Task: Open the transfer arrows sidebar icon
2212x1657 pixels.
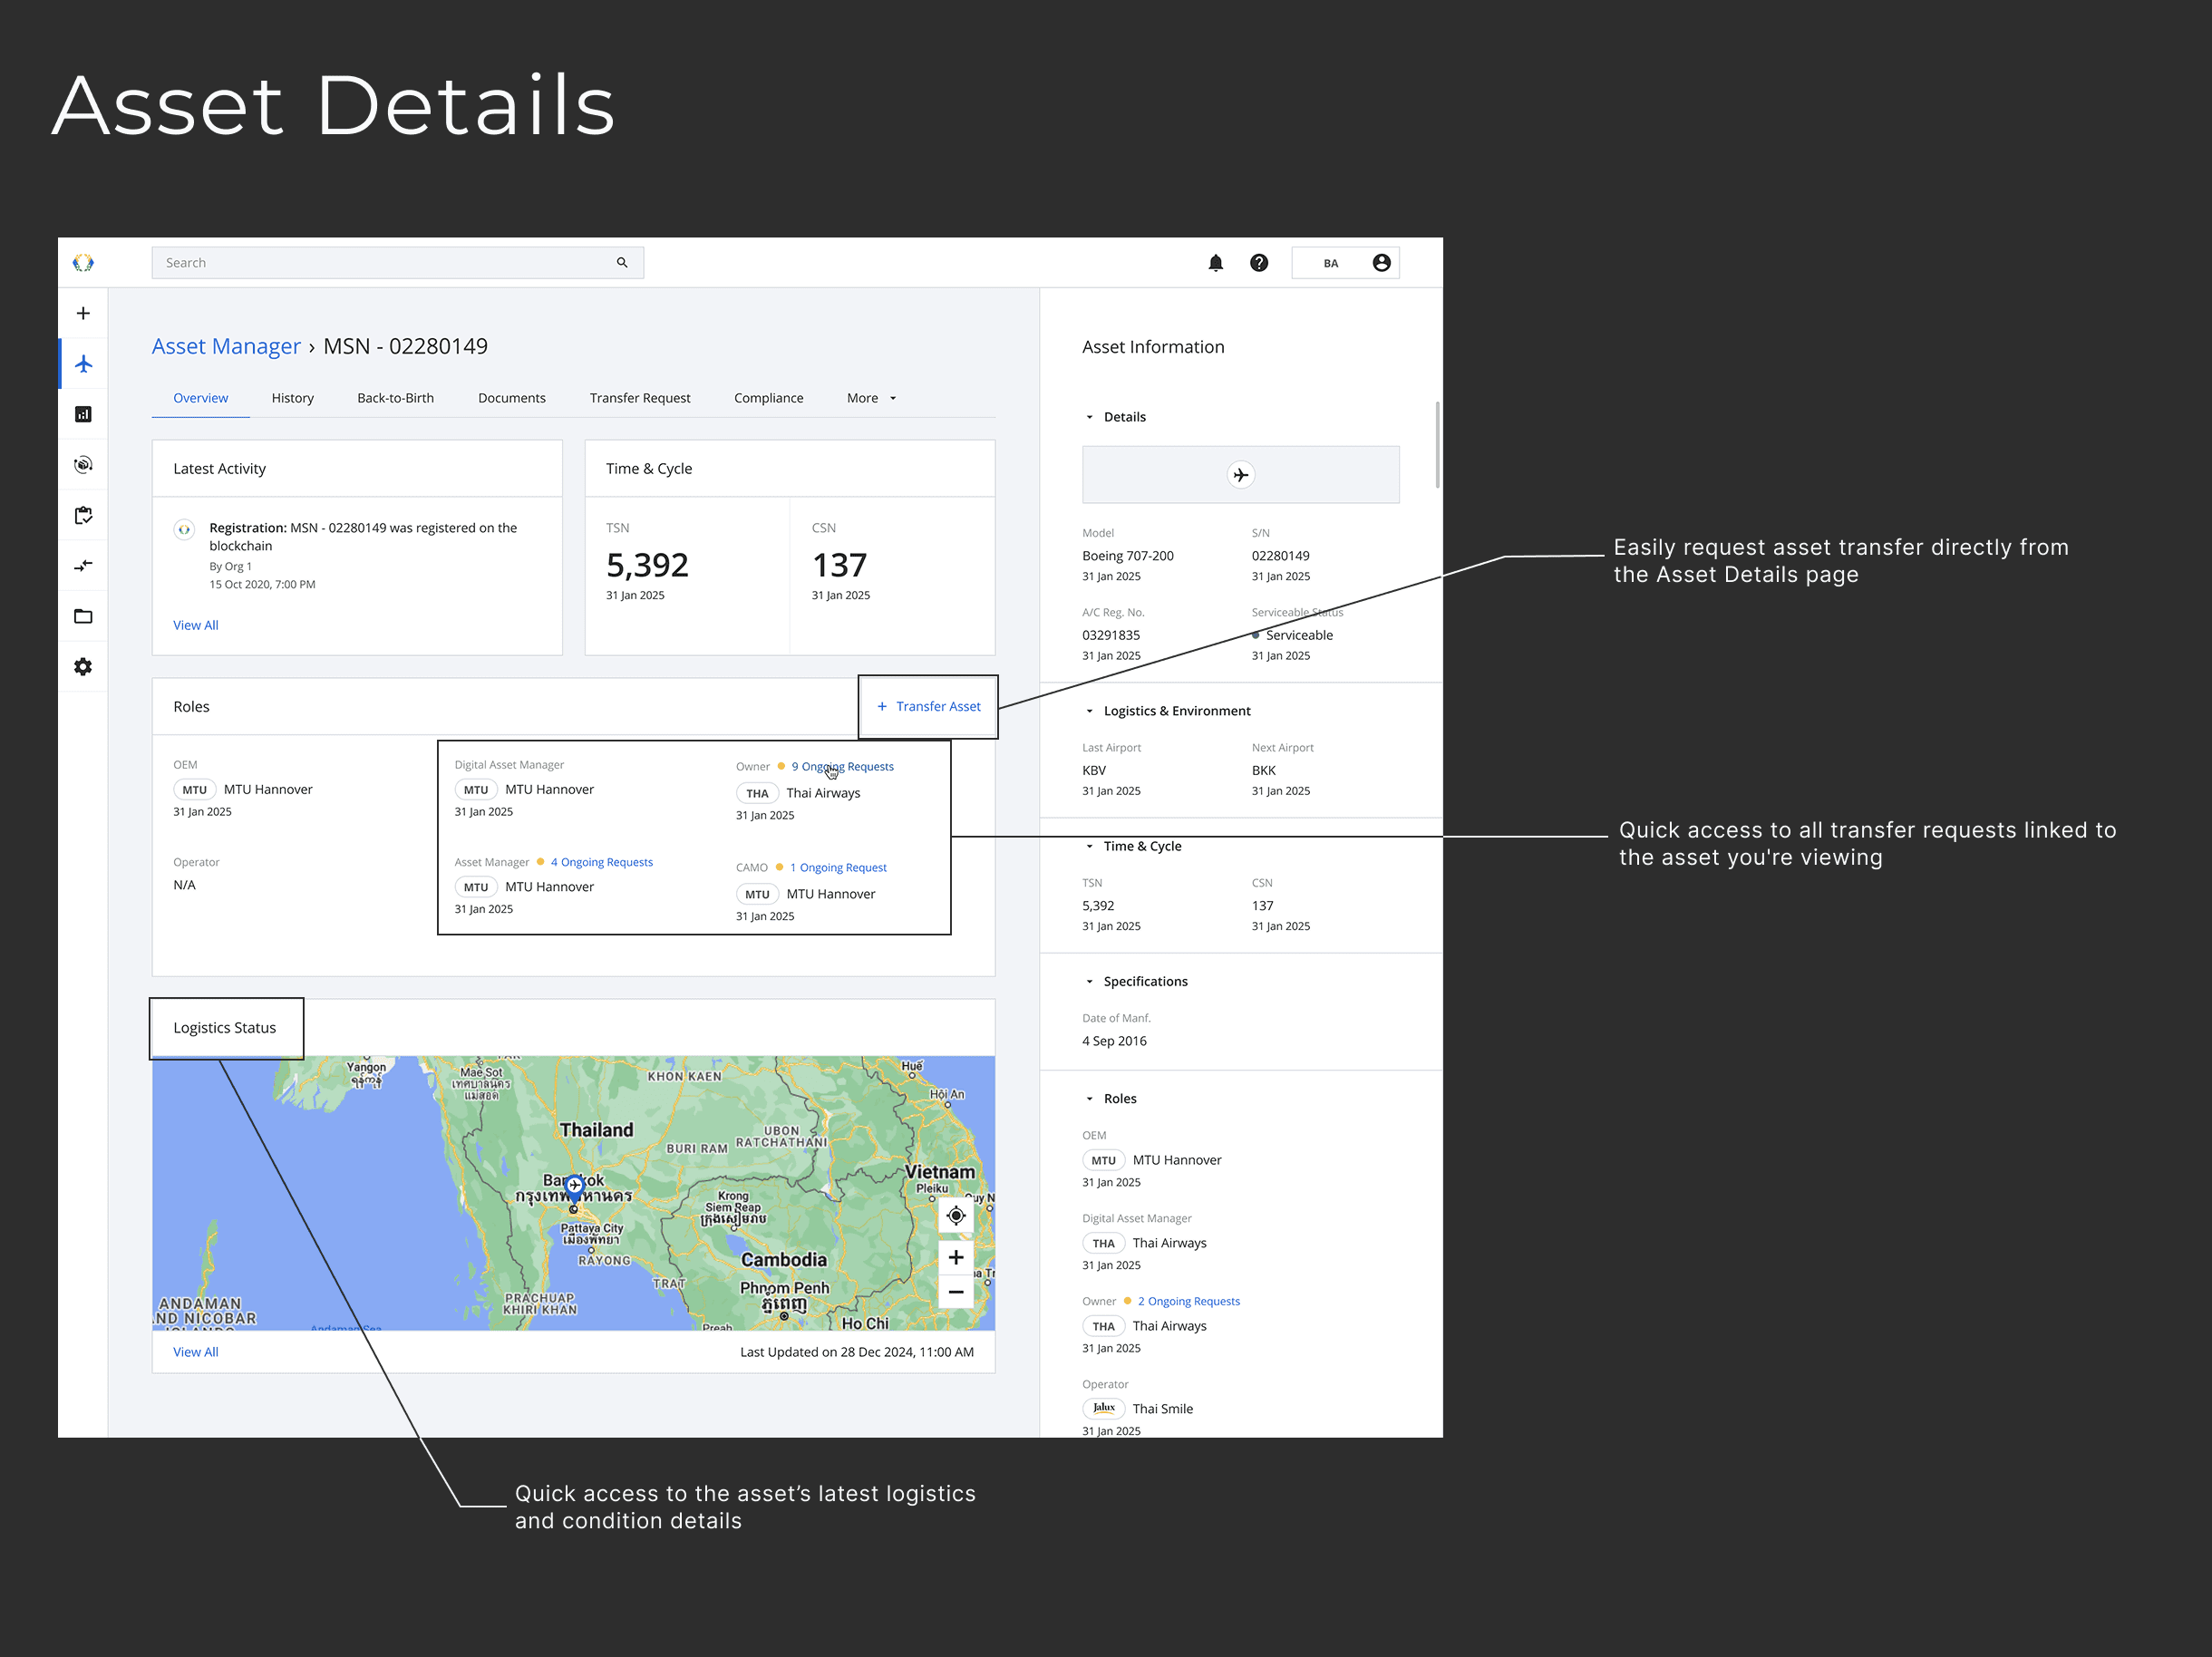Action: coord(83,566)
